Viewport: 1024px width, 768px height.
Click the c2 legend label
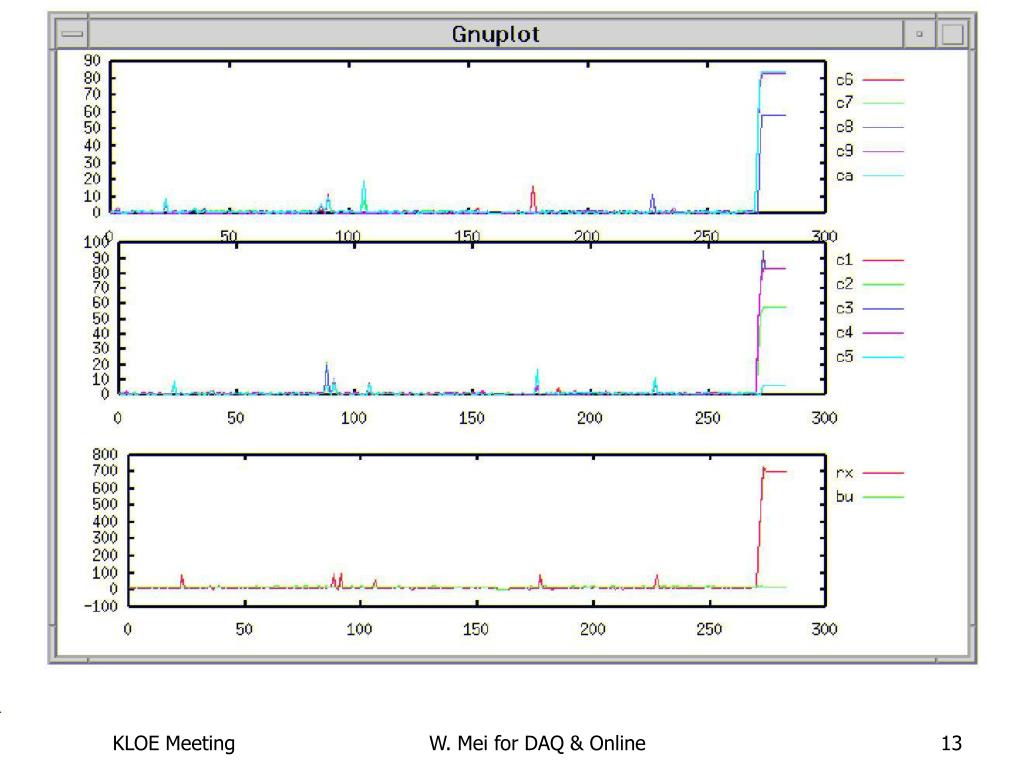(844, 284)
